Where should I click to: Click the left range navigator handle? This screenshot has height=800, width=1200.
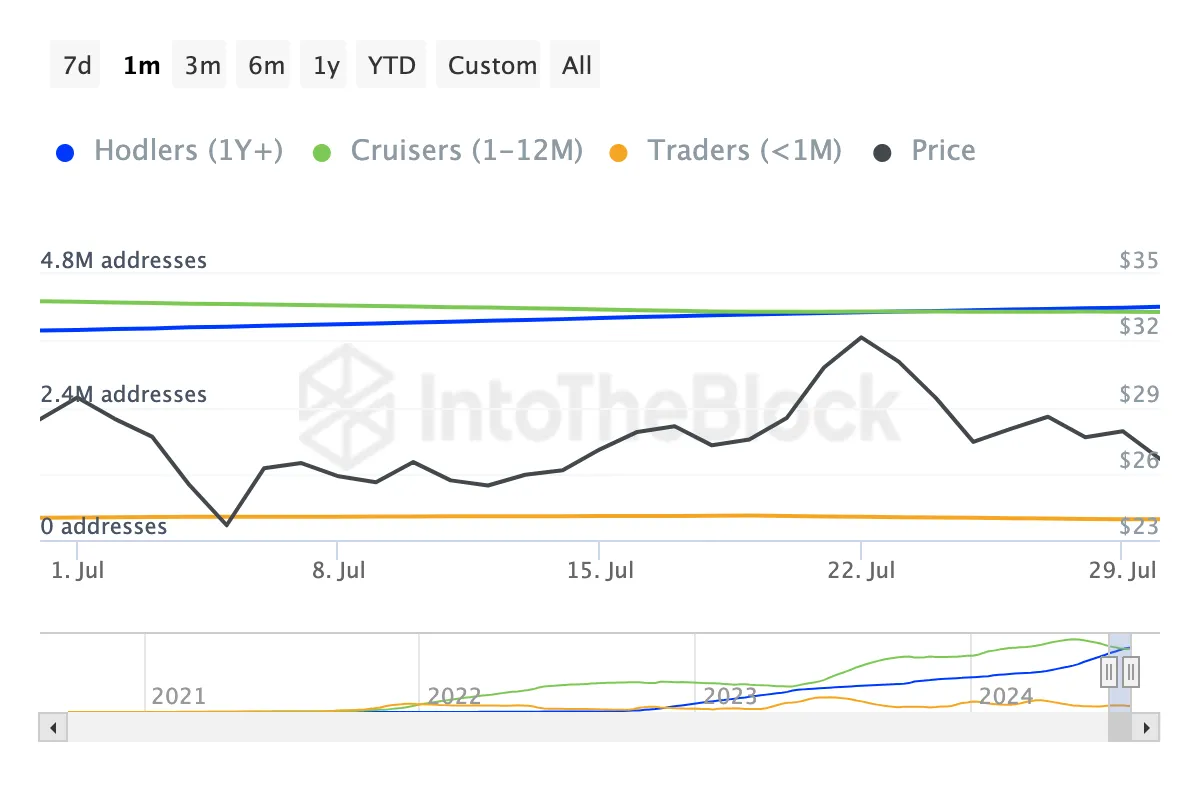[1109, 672]
